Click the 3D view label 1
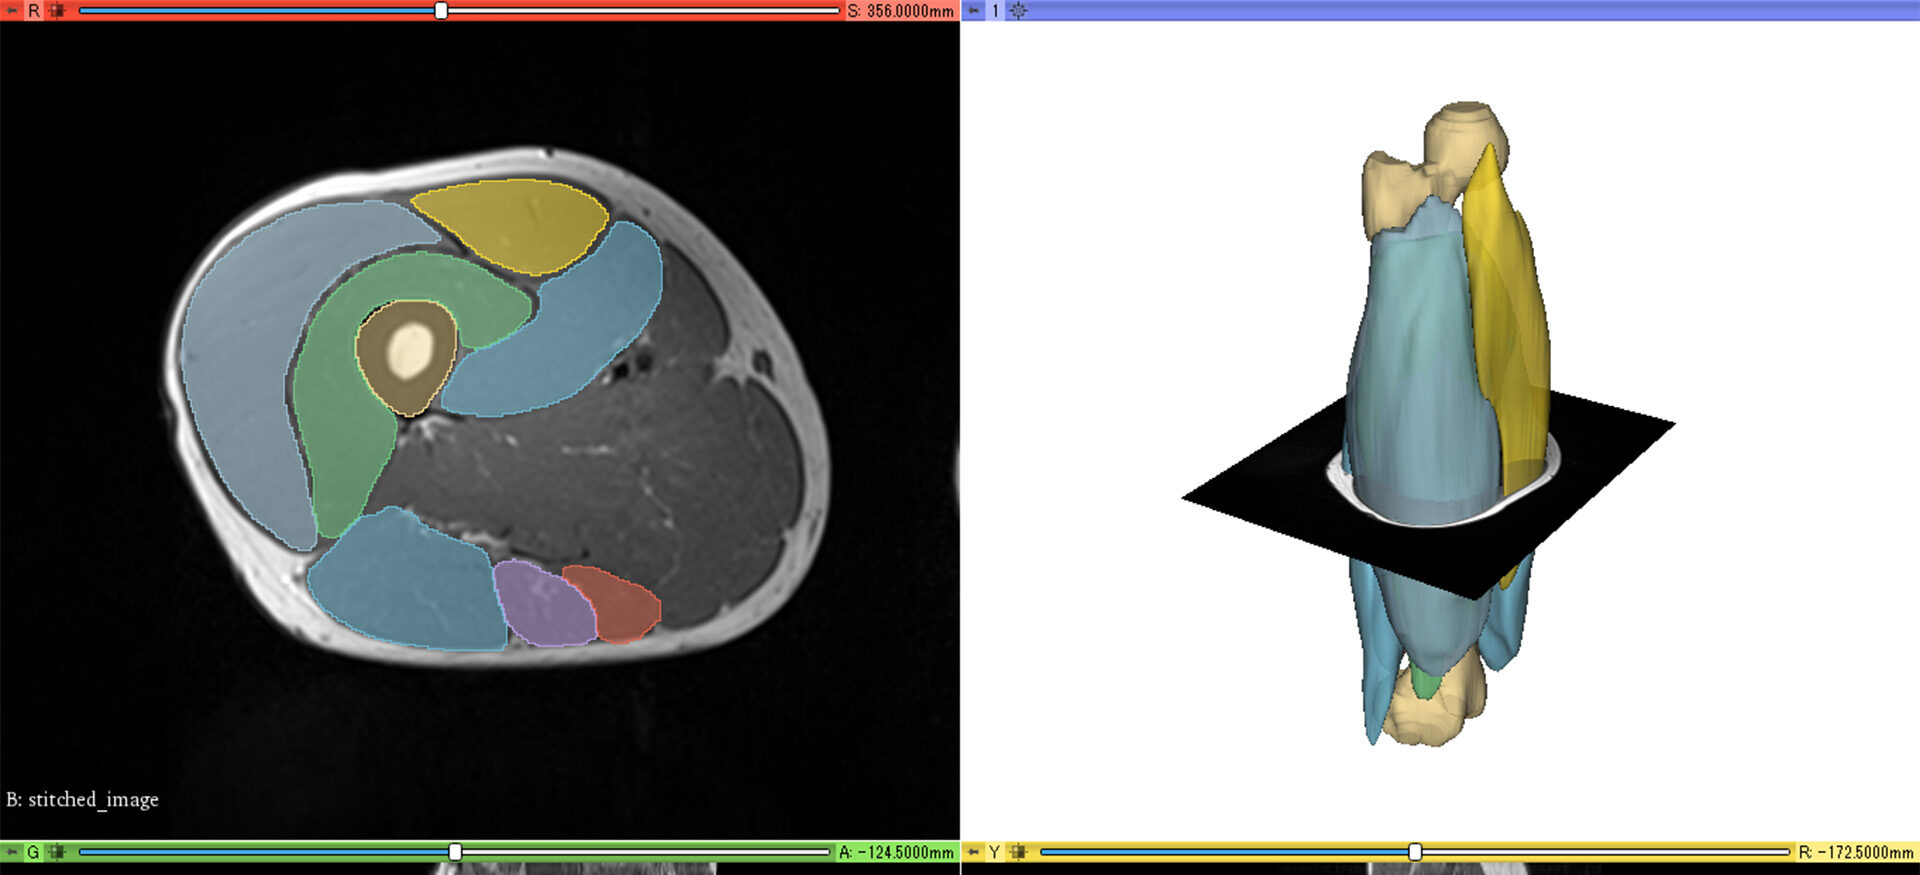The height and width of the screenshot is (875, 1920). click(x=995, y=10)
